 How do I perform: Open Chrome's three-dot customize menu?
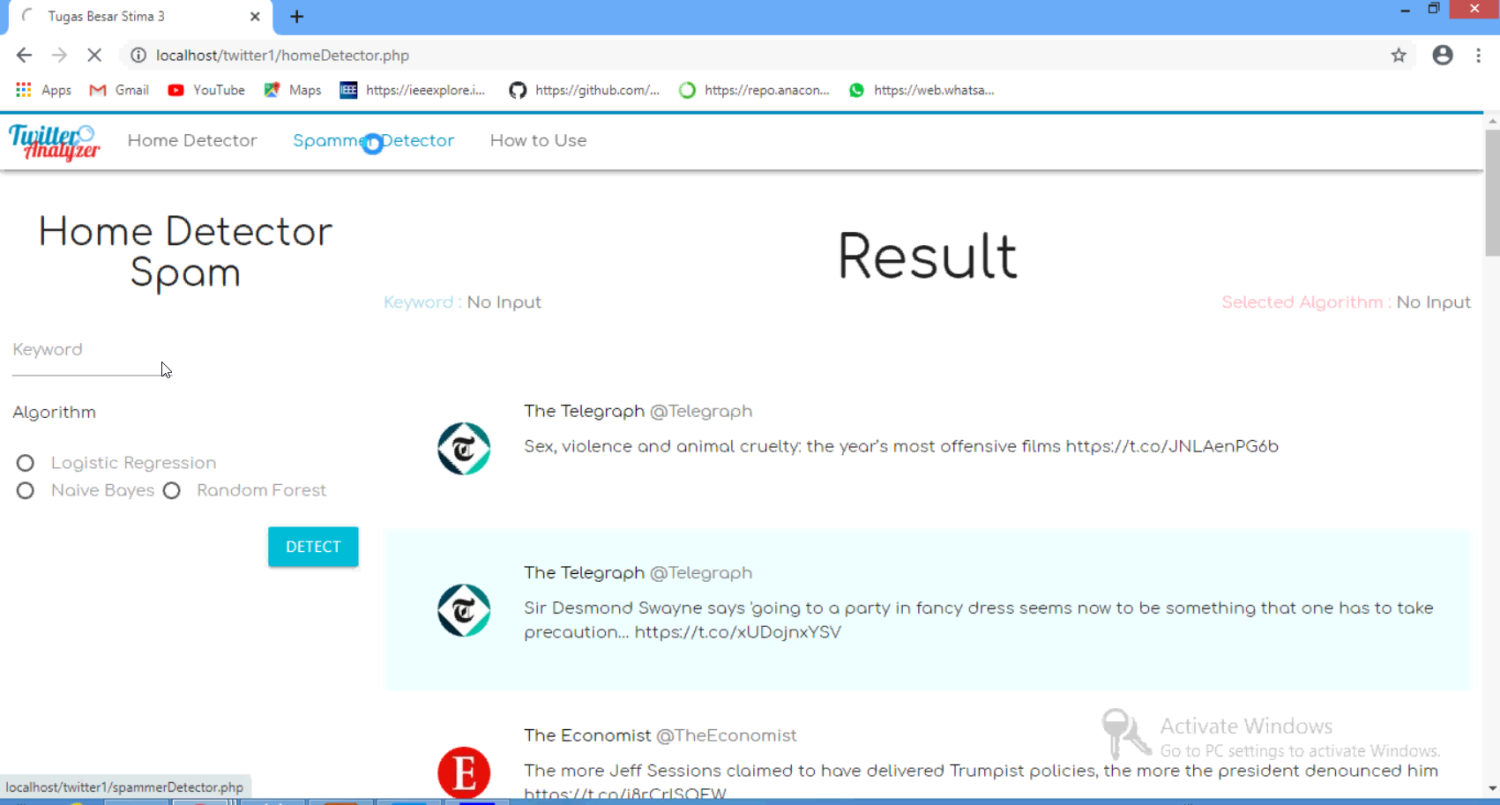(x=1479, y=55)
